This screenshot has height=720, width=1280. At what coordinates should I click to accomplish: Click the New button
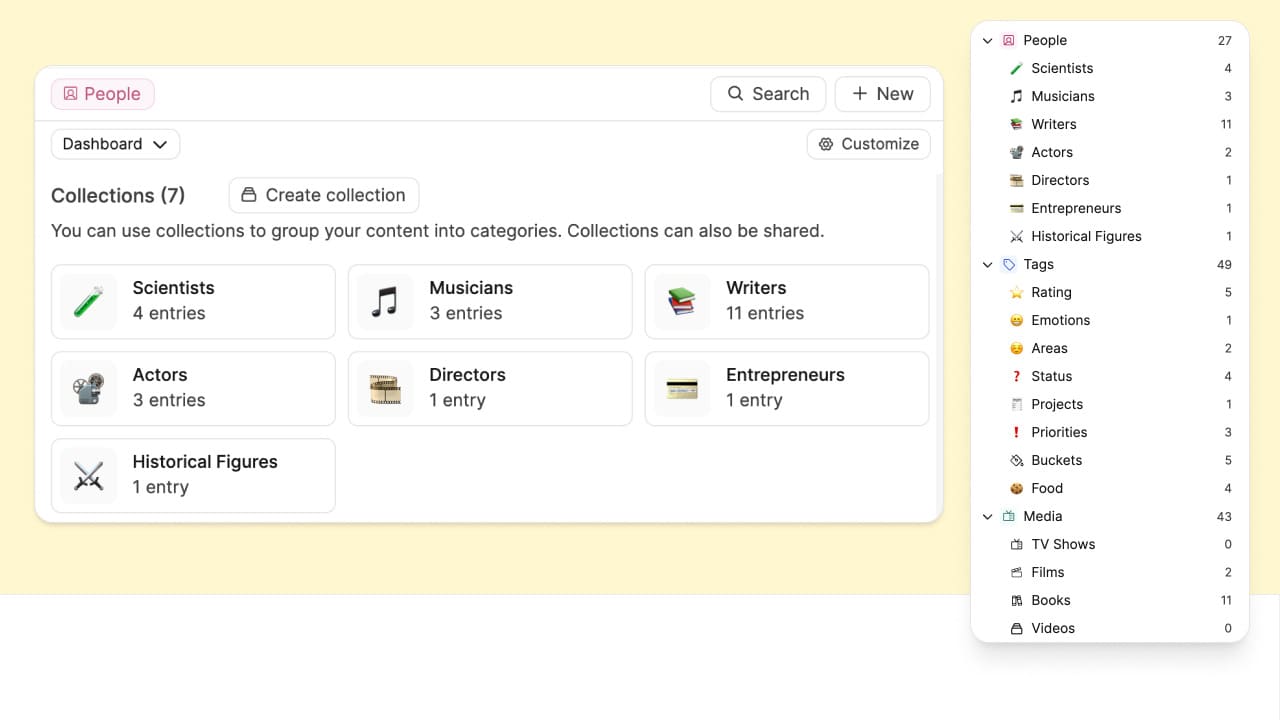[x=882, y=94]
